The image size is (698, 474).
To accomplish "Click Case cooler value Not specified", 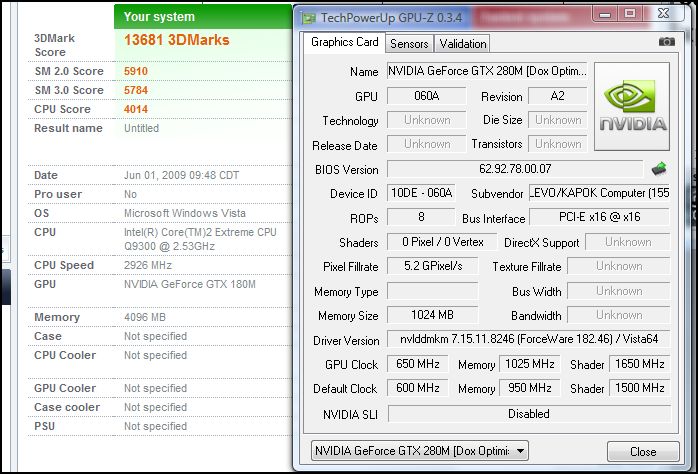I will click(155, 408).
